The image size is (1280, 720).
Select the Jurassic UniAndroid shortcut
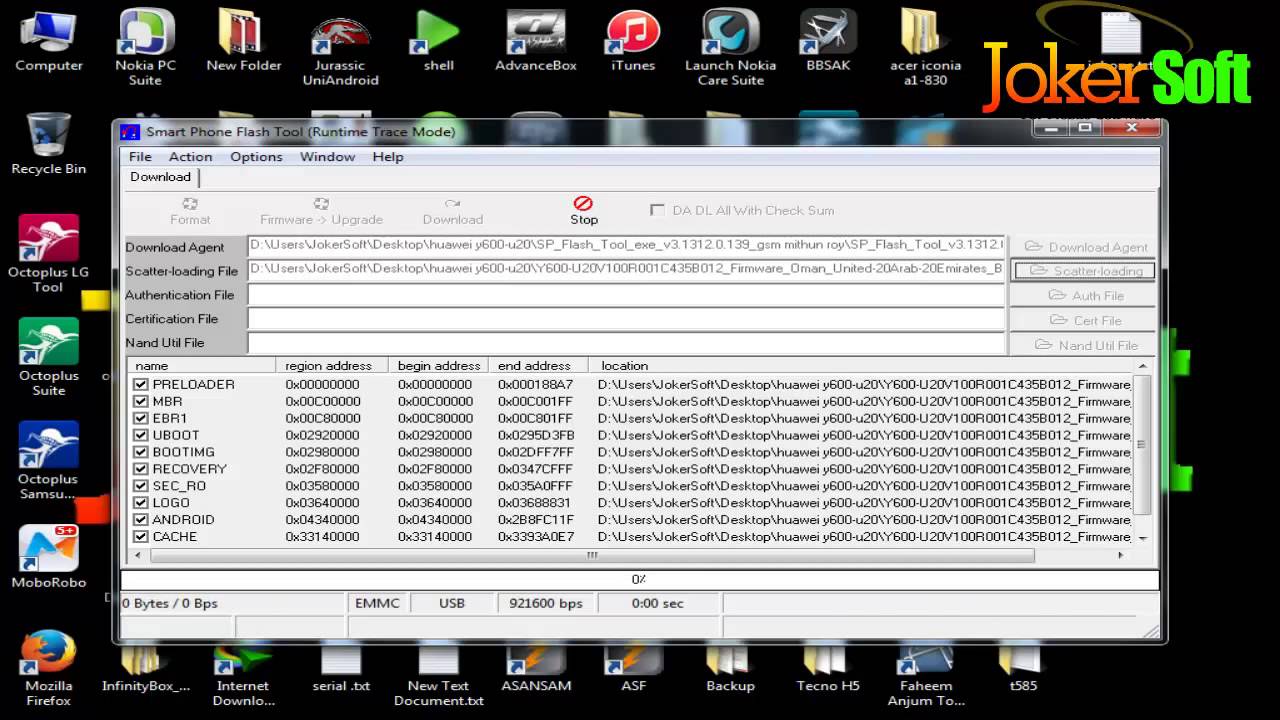341,47
